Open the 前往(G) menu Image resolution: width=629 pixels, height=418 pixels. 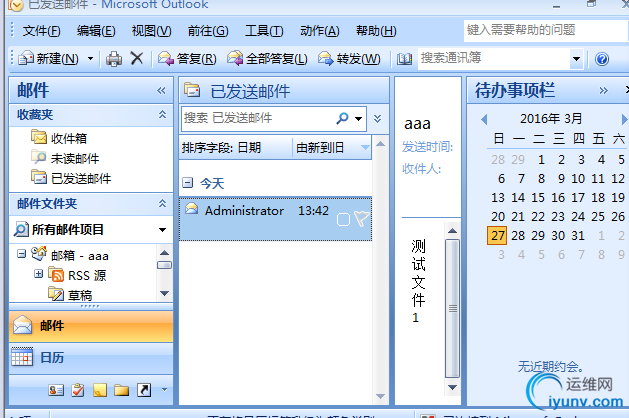coord(208,31)
